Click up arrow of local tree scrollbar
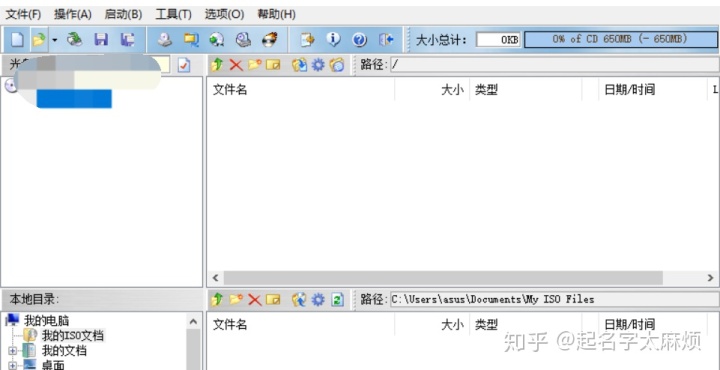 [x=193, y=321]
